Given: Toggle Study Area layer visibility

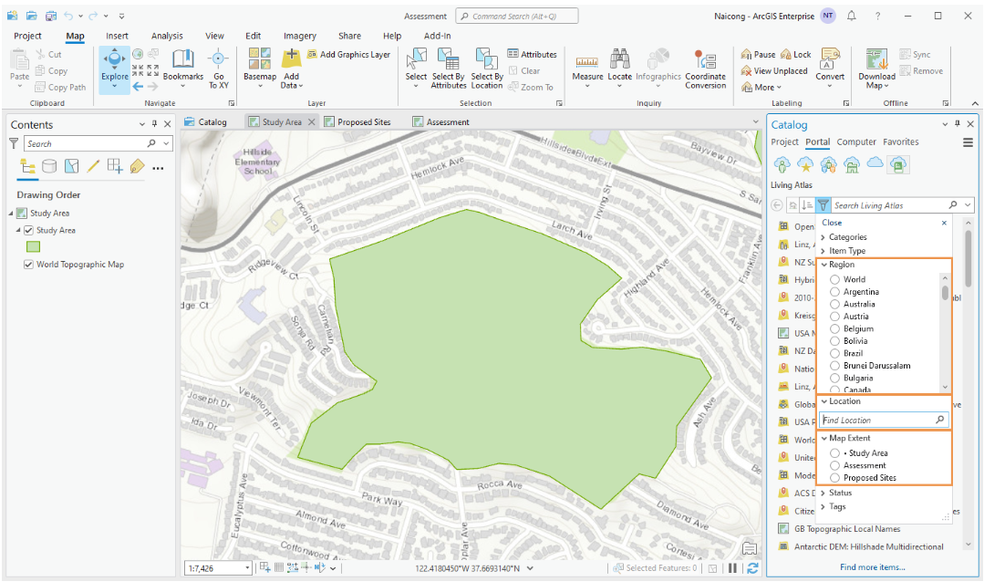Looking at the screenshot, I should click(x=28, y=230).
